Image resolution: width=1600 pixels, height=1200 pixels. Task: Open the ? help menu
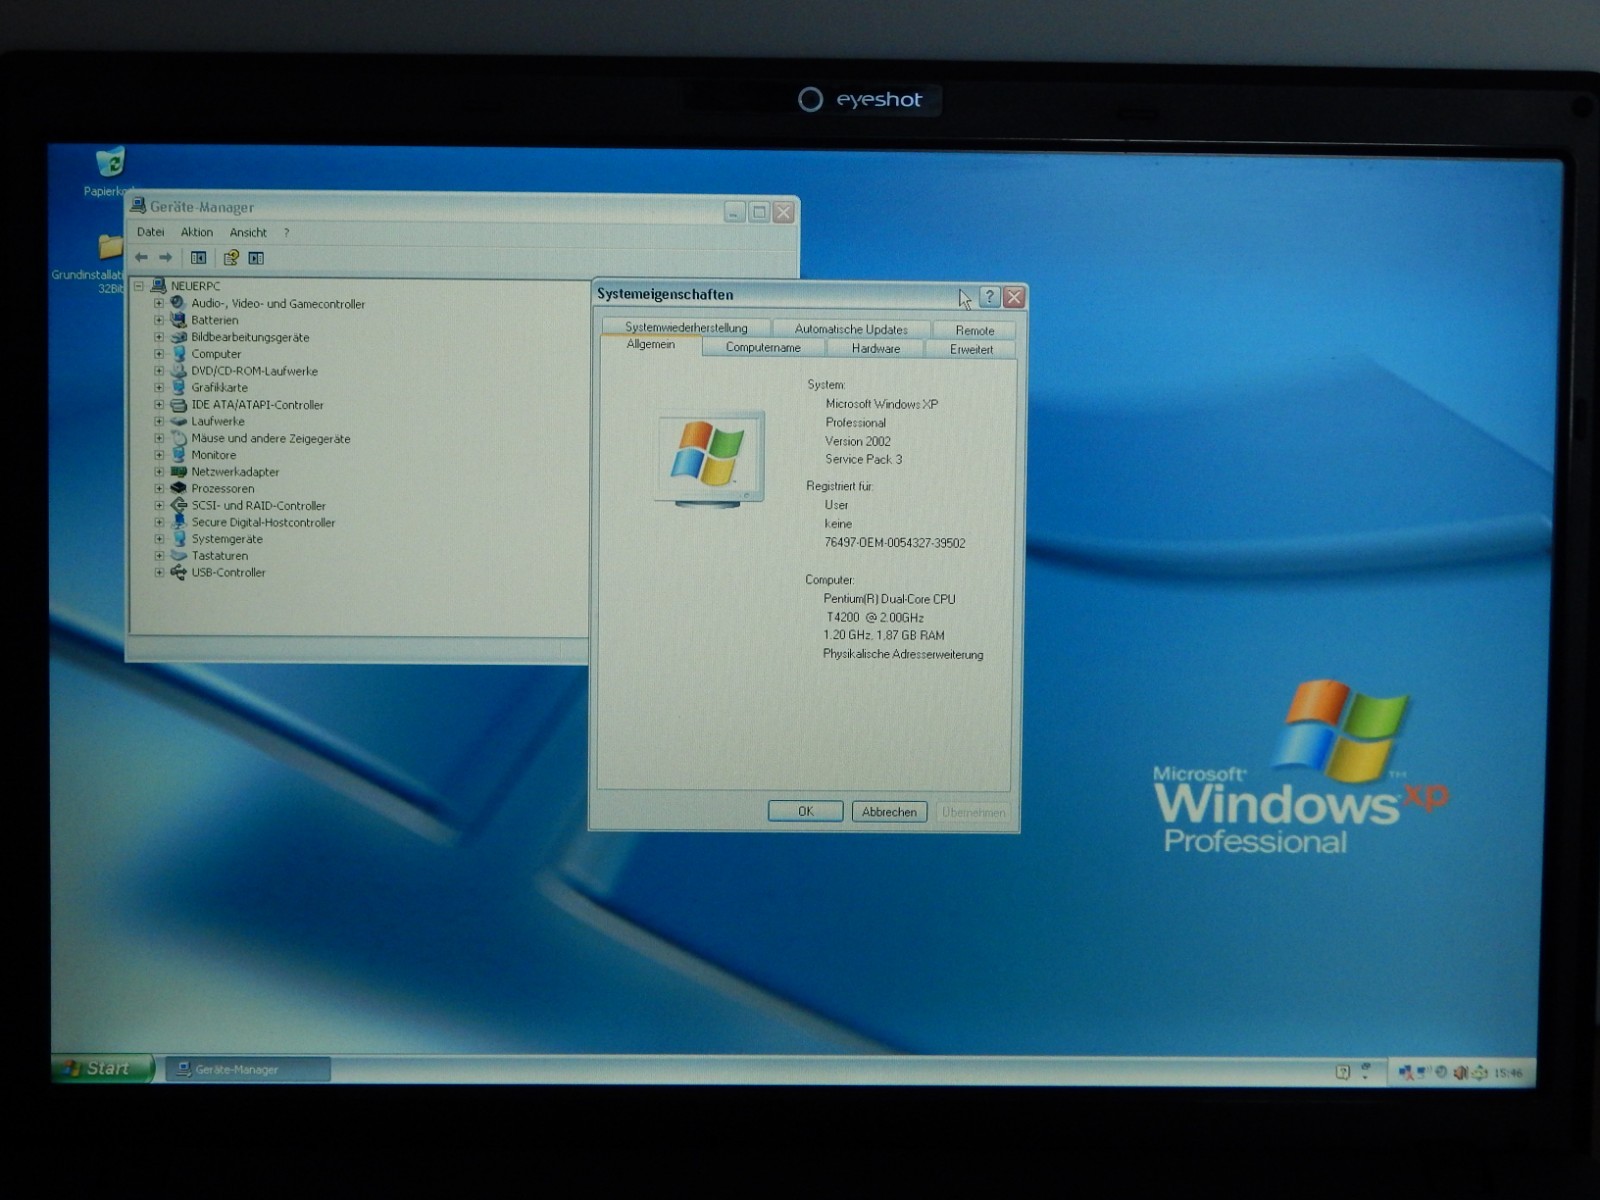pyautogui.click(x=286, y=232)
